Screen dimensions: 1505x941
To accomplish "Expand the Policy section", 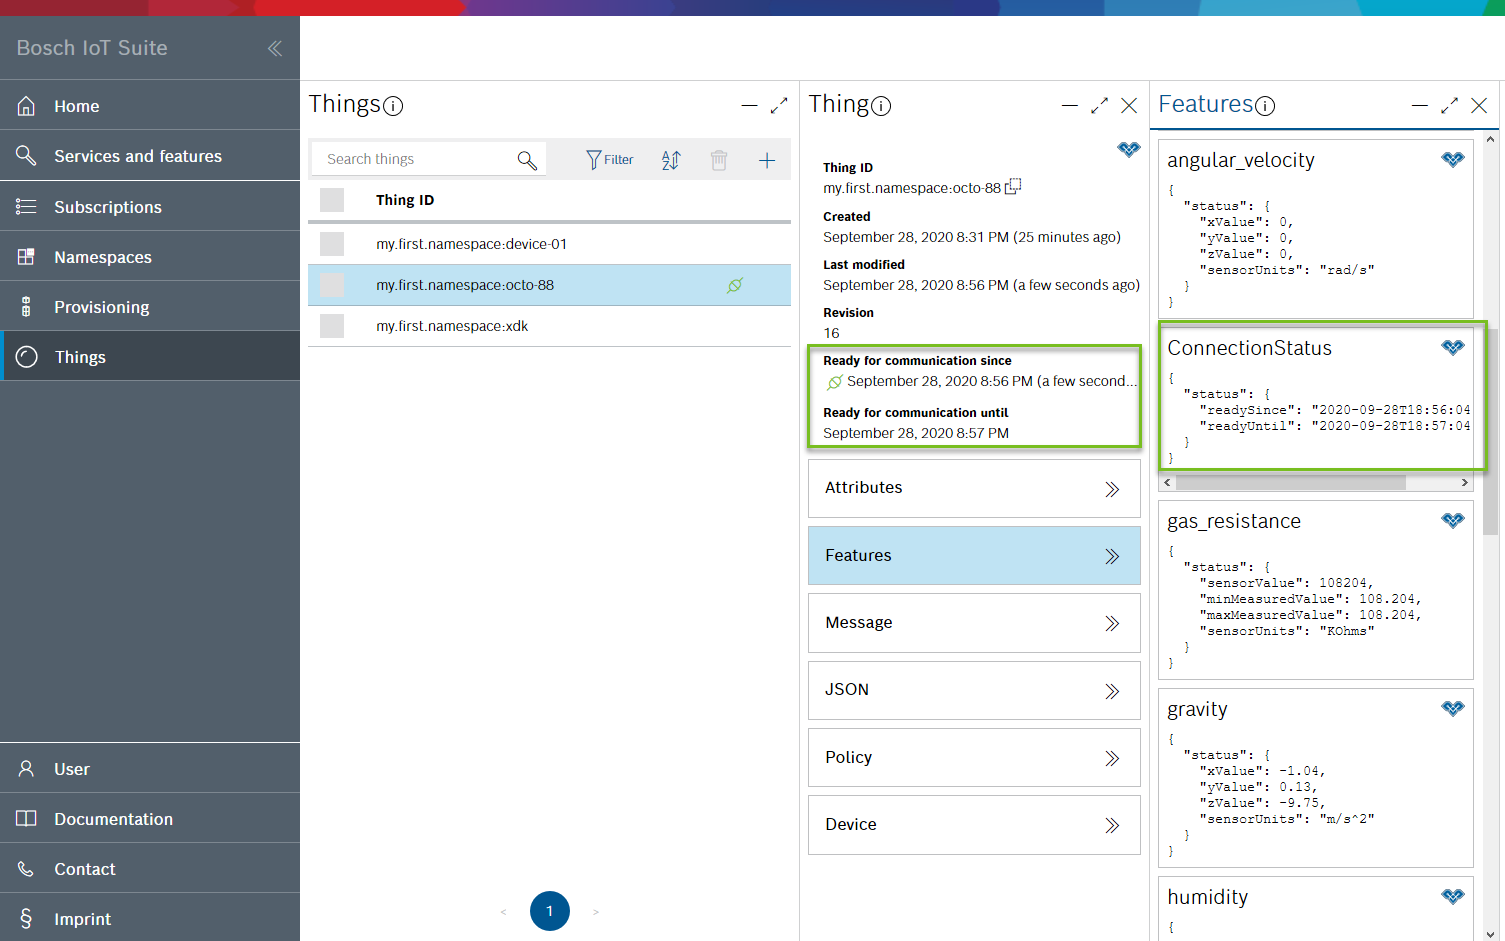I will point(974,757).
